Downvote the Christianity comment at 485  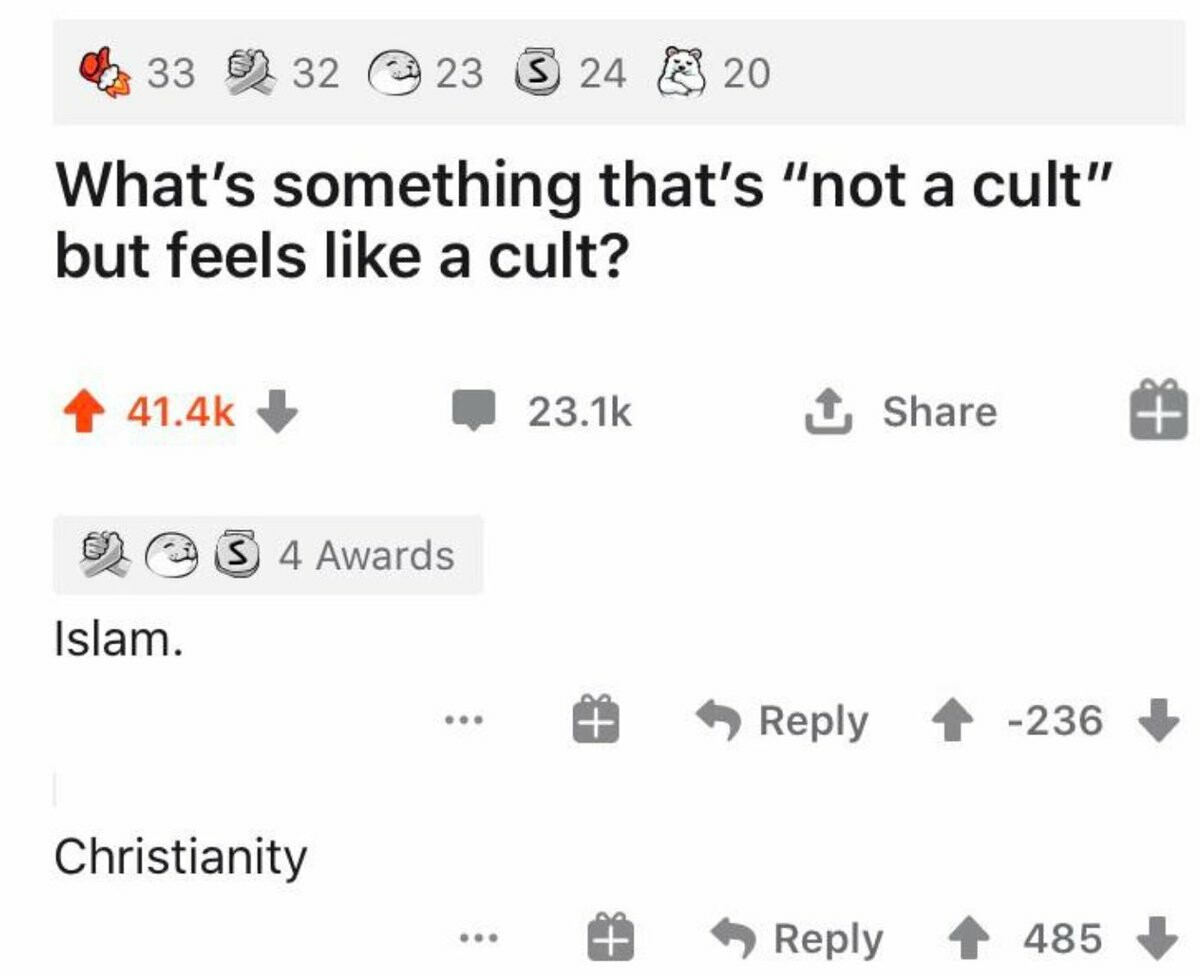point(1157,938)
